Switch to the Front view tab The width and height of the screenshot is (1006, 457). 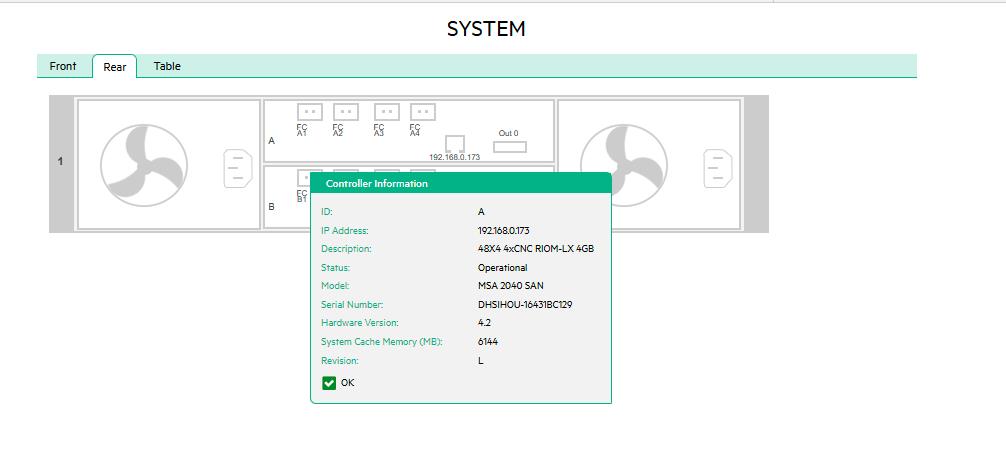point(63,66)
